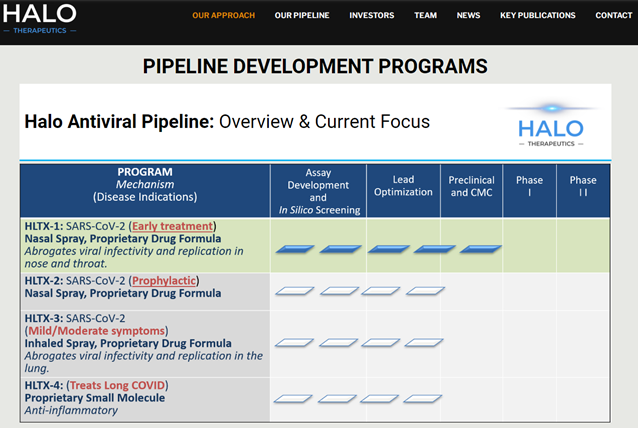Click the last blue HLTX-1 bar under Preclinical
Image resolution: width=638 pixels, height=428 pixels.
click(x=480, y=249)
